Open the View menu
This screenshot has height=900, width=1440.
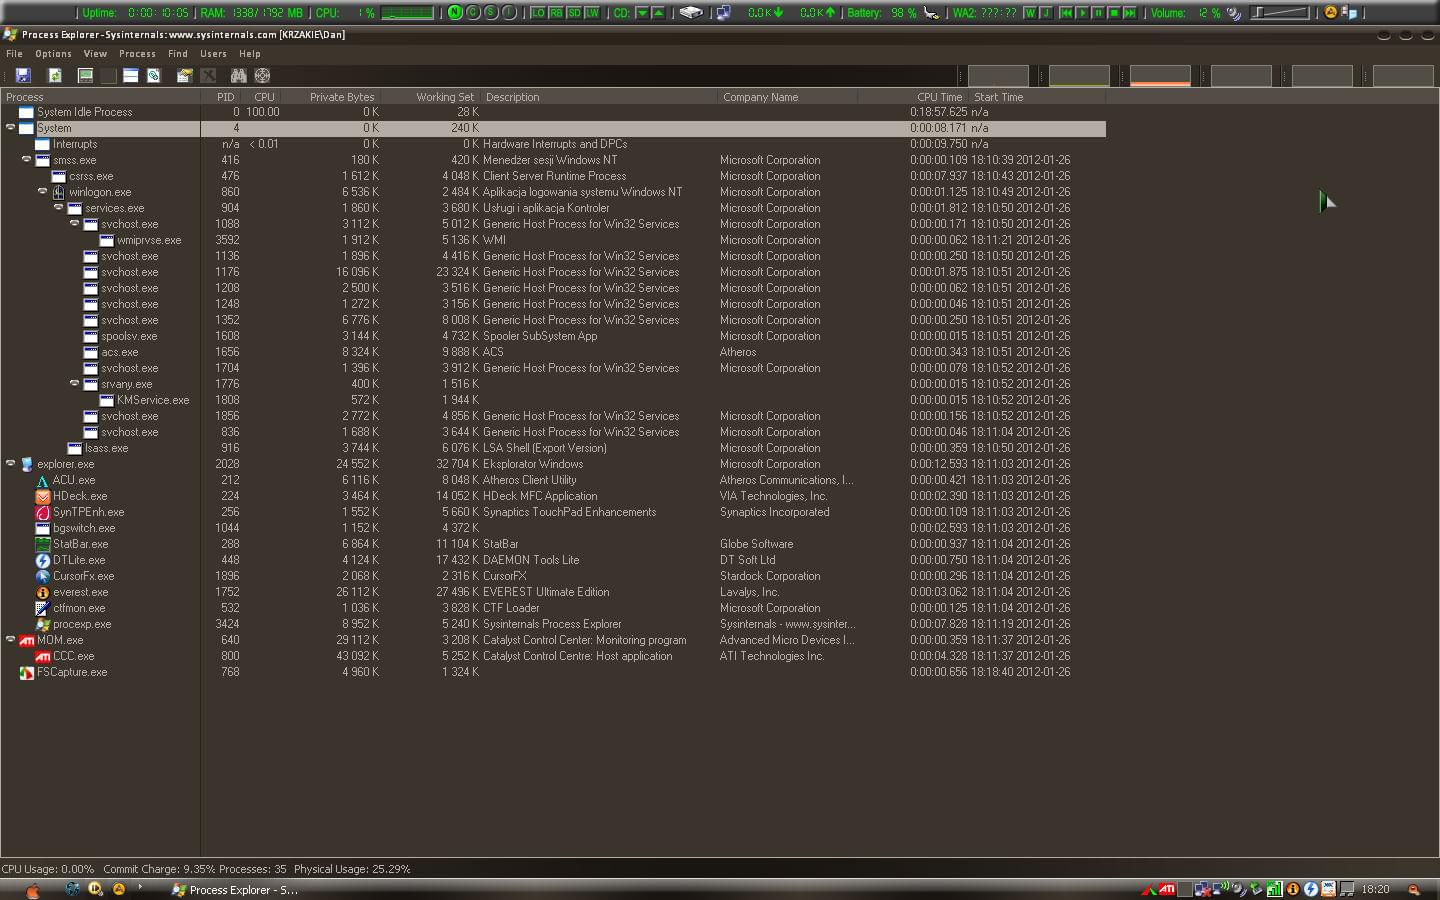[x=95, y=54]
